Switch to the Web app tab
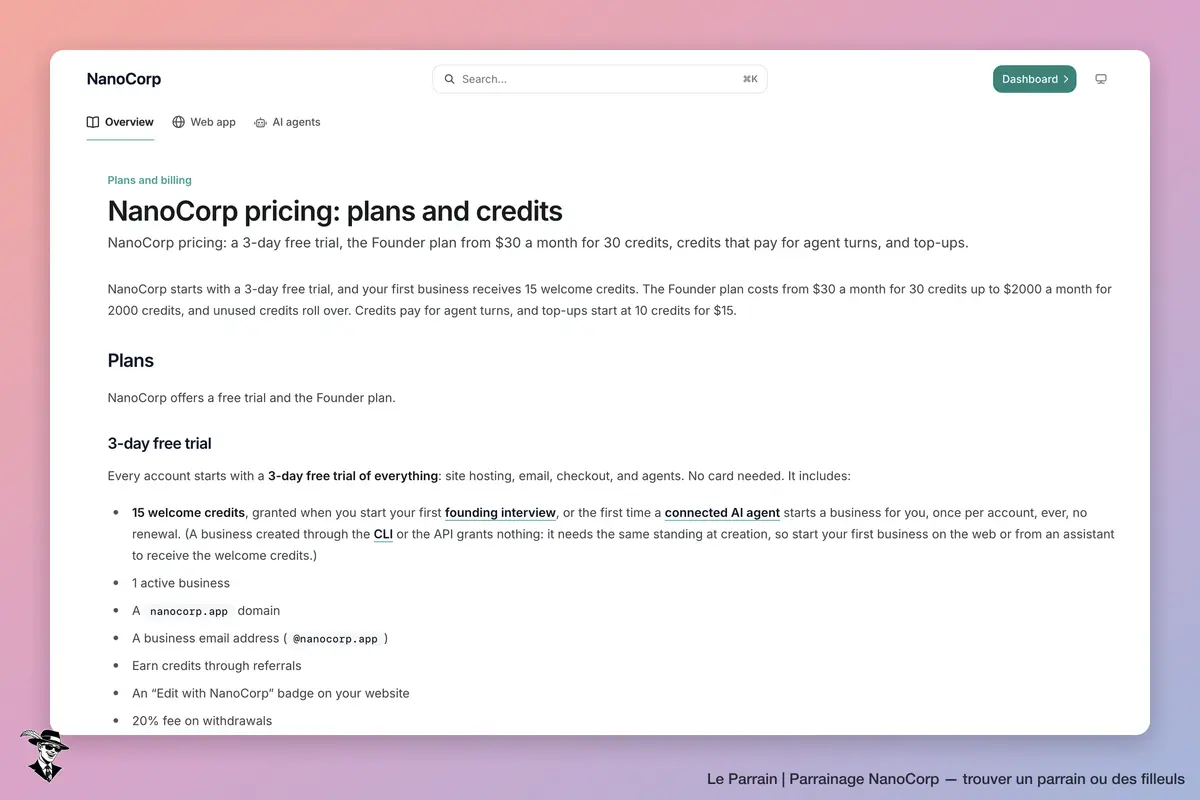This screenshot has height=800, width=1200. [204, 122]
